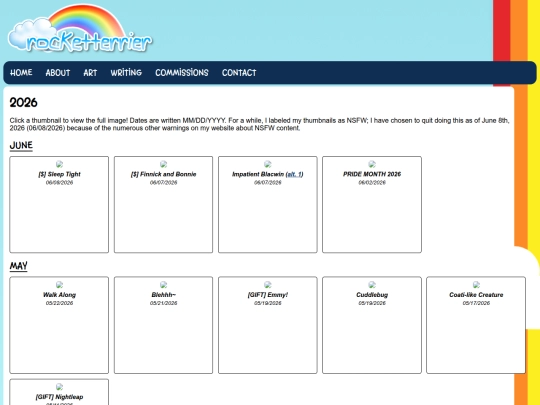Follow the alt. 1 link

(x=294, y=174)
